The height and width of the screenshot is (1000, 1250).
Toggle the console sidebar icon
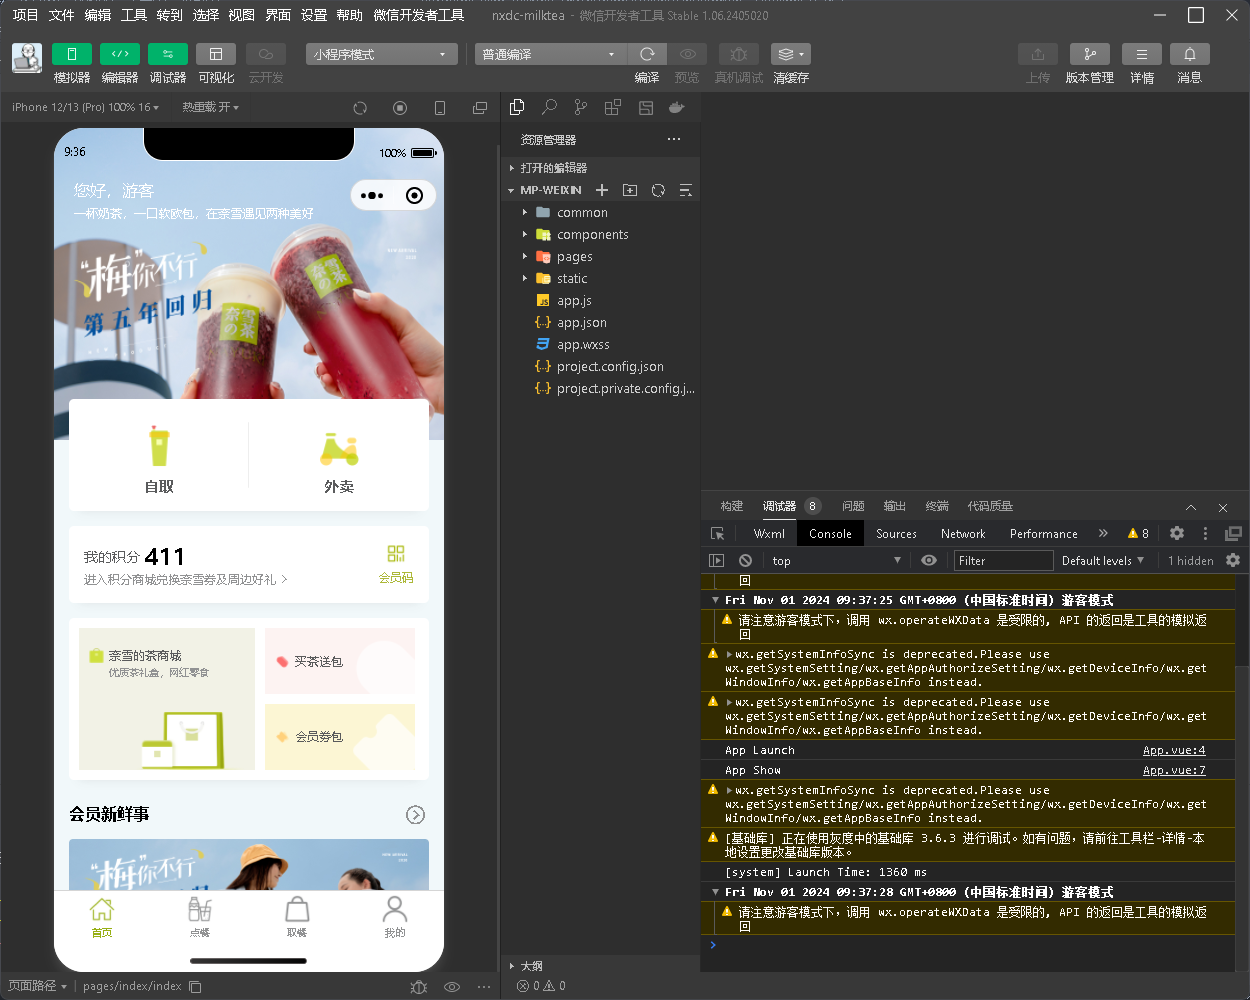(x=716, y=561)
